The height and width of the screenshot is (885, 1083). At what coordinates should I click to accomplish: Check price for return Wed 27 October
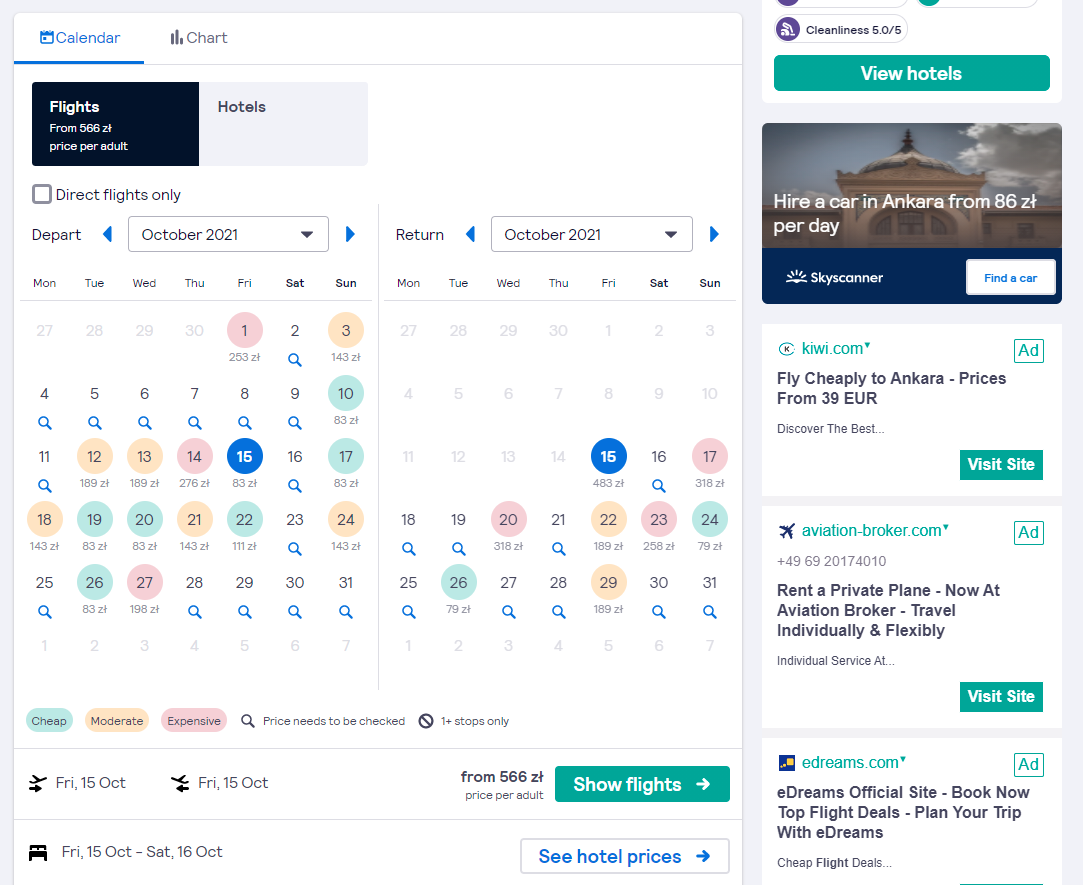508,611
